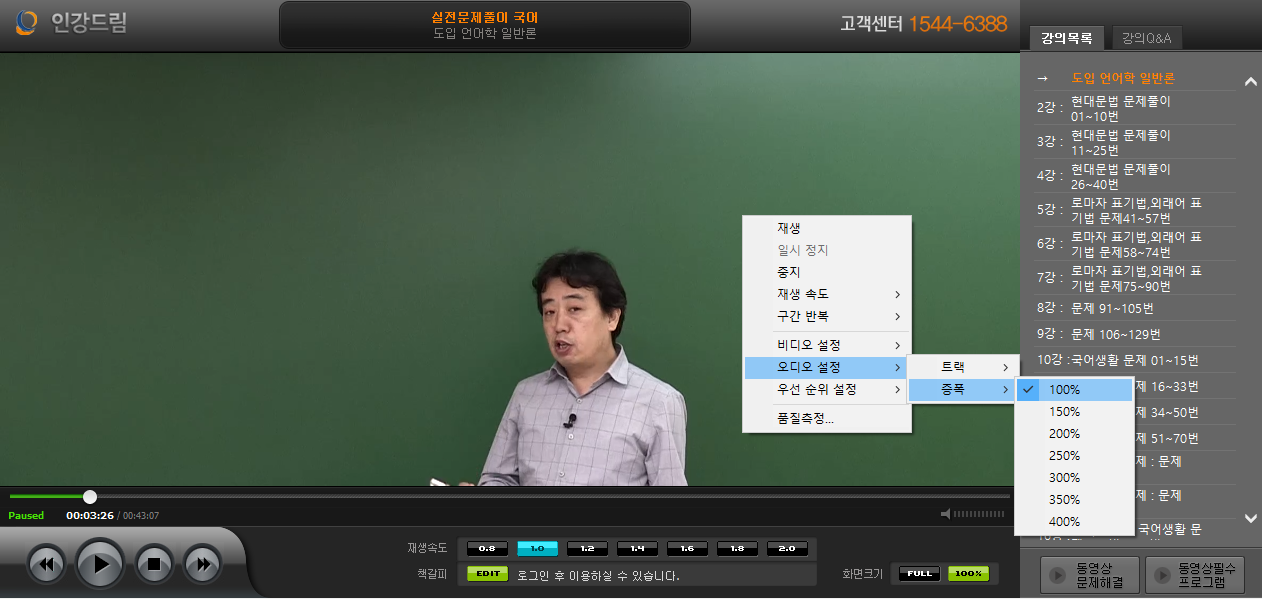This screenshot has height=599, width=1262.
Task: Click the green EDIT bookmark button
Action: point(487,574)
